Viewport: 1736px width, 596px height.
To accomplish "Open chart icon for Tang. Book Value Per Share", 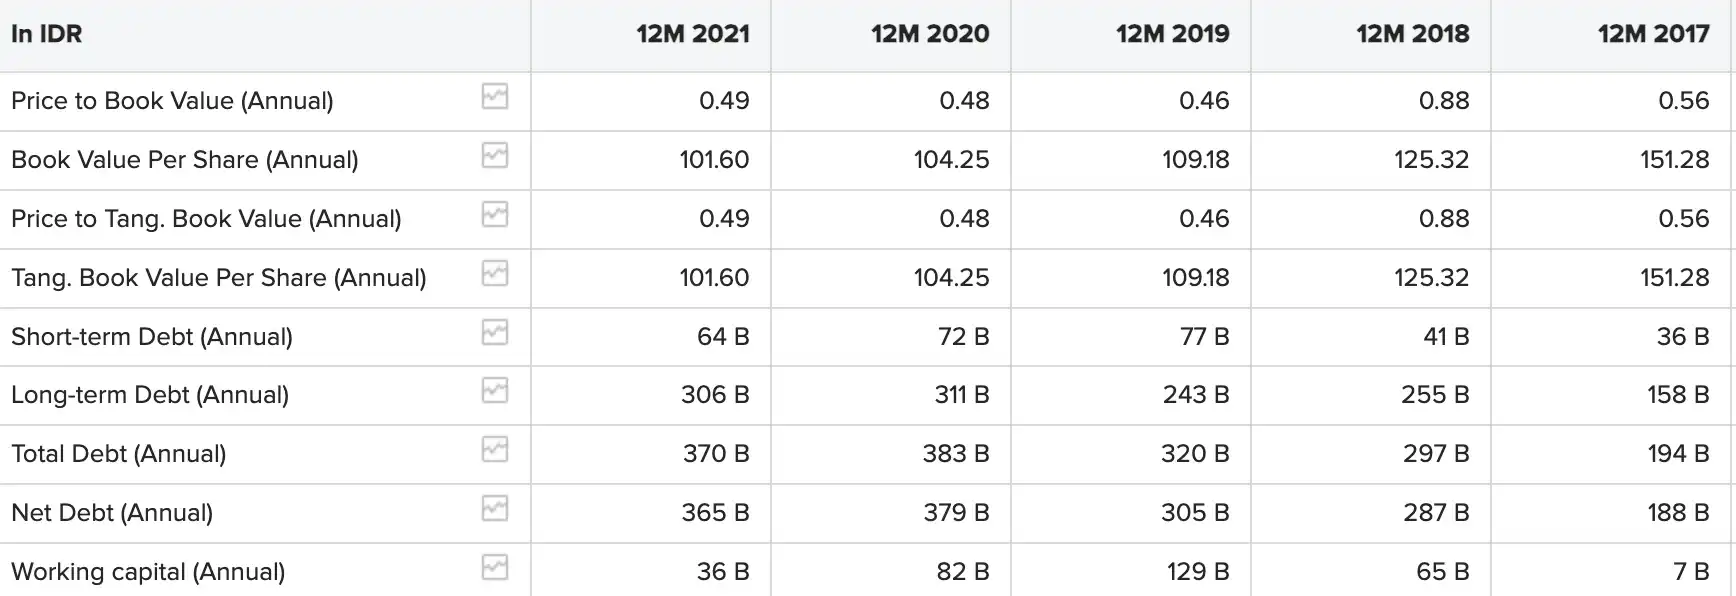I will tap(495, 274).
